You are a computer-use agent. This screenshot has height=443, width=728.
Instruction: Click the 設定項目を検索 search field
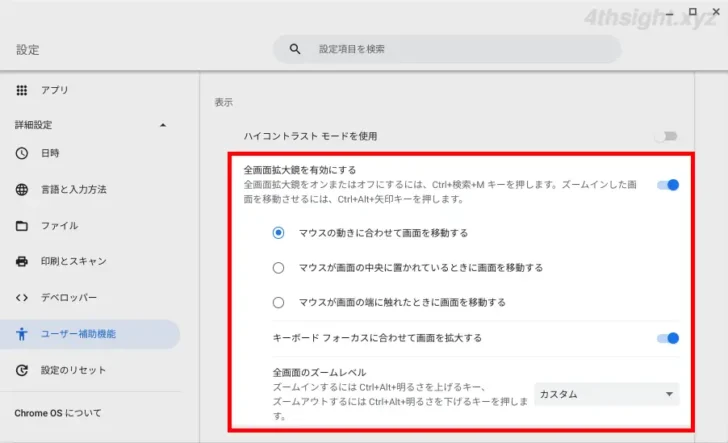click(x=447, y=49)
